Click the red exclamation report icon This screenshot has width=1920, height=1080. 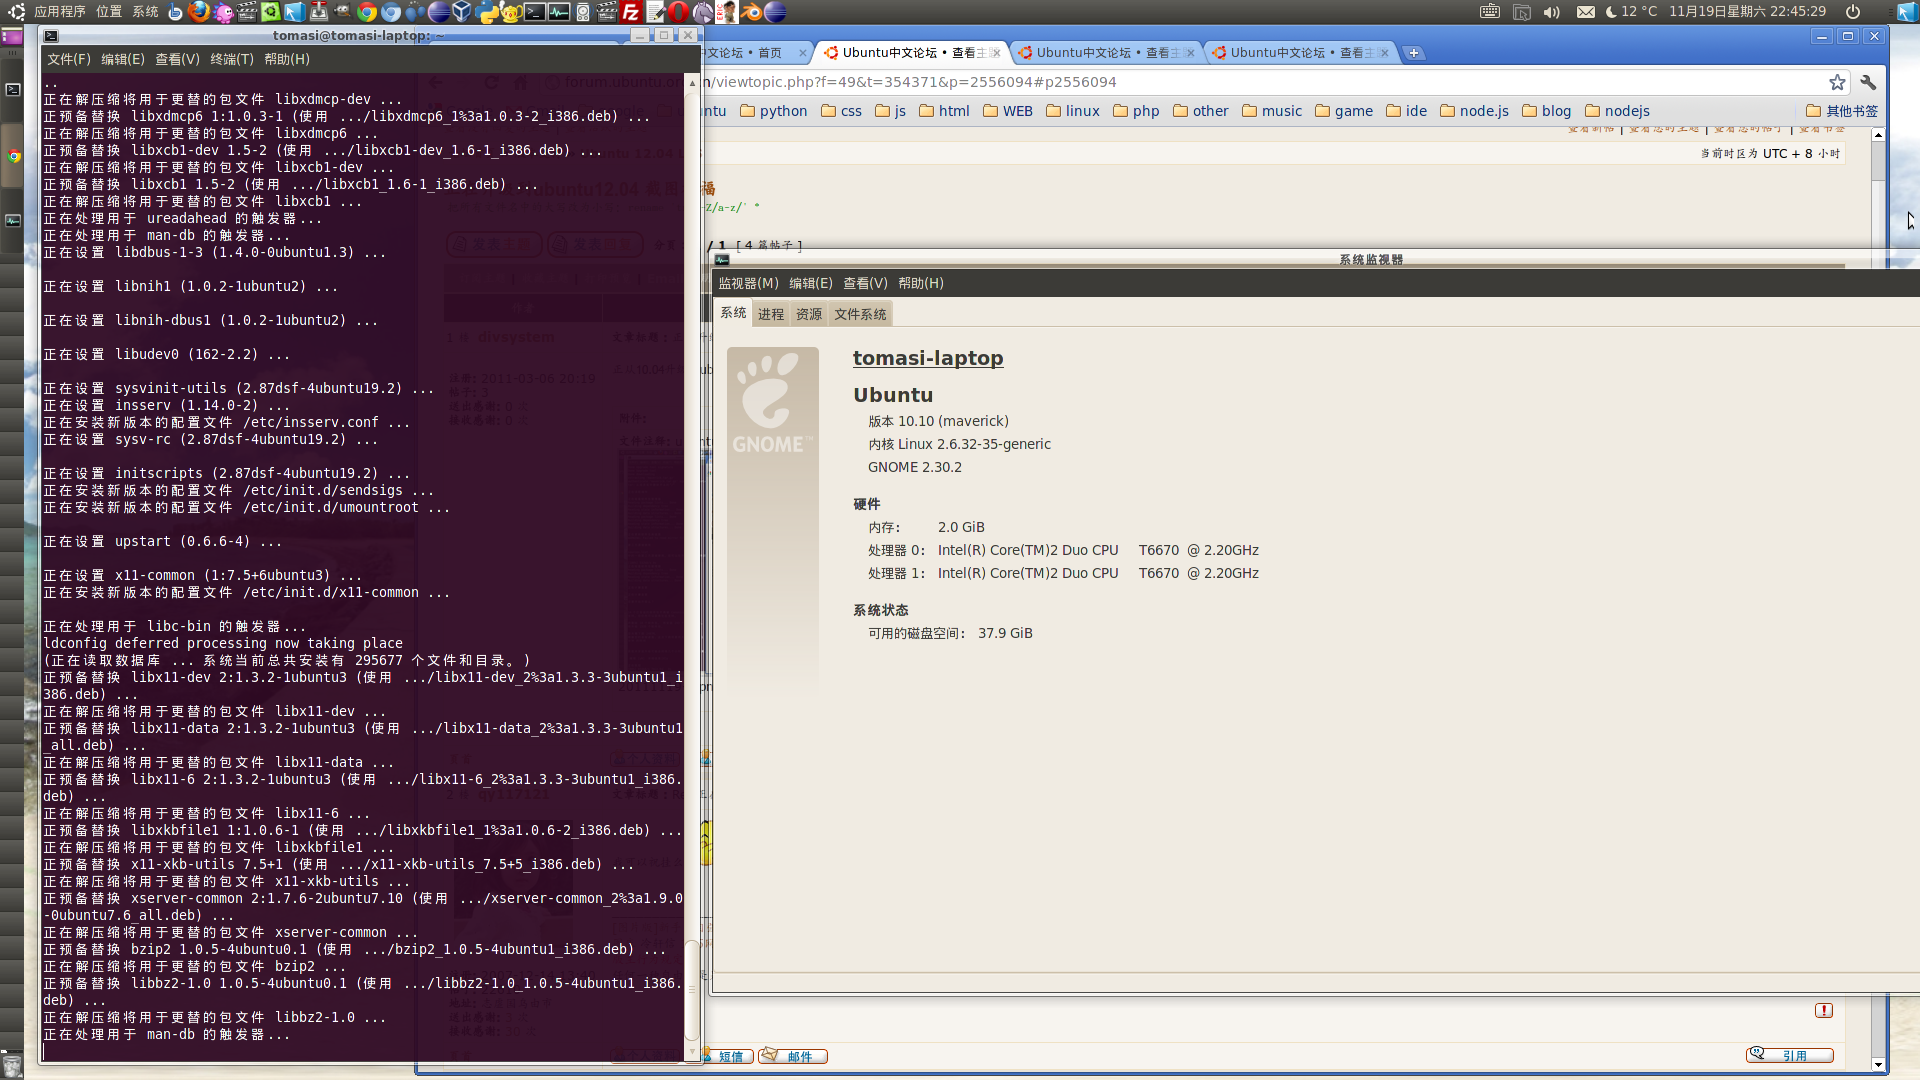pos(1824,1010)
